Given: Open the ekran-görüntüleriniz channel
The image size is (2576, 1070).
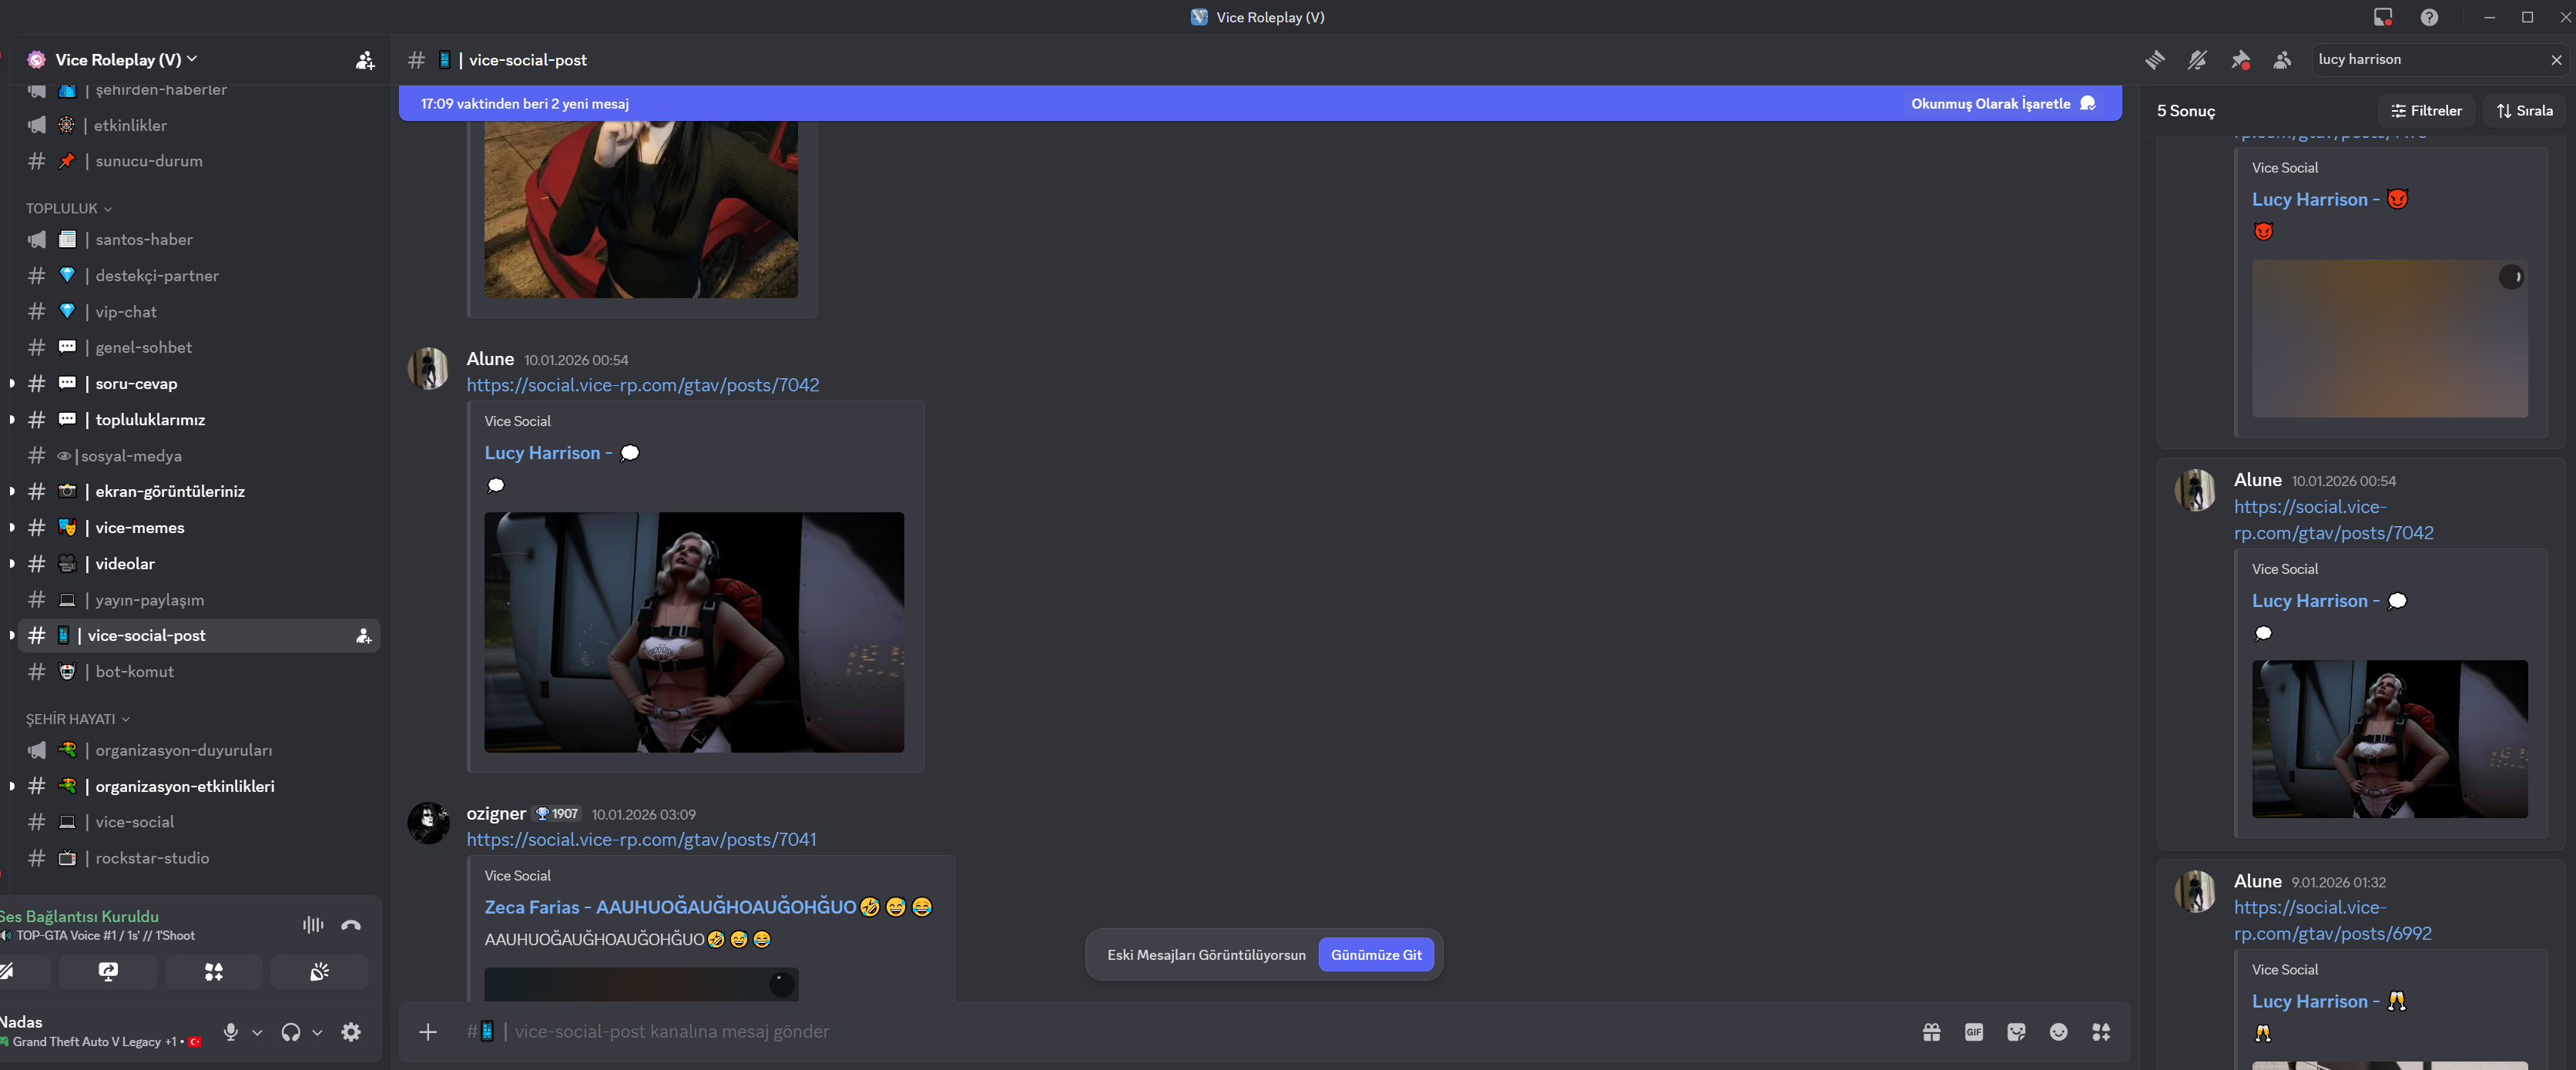Looking at the screenshot, I should click(x=199, y=492).
